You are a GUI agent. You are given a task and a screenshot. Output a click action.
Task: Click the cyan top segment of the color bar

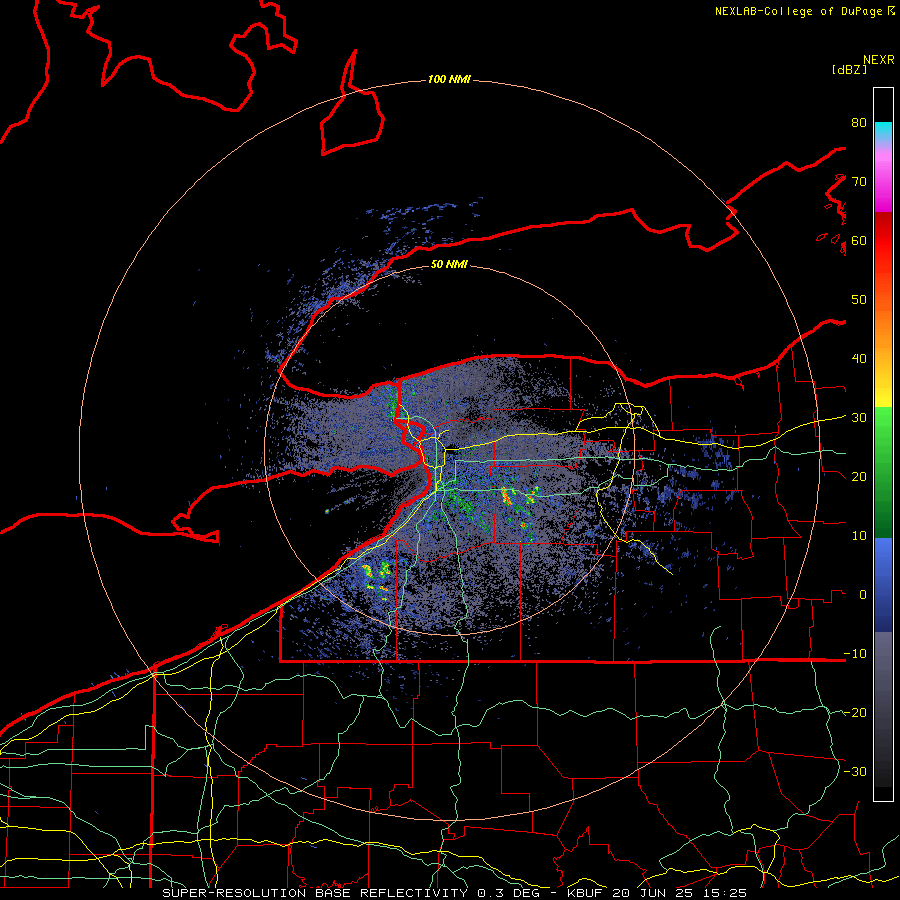tap(883, 131)
